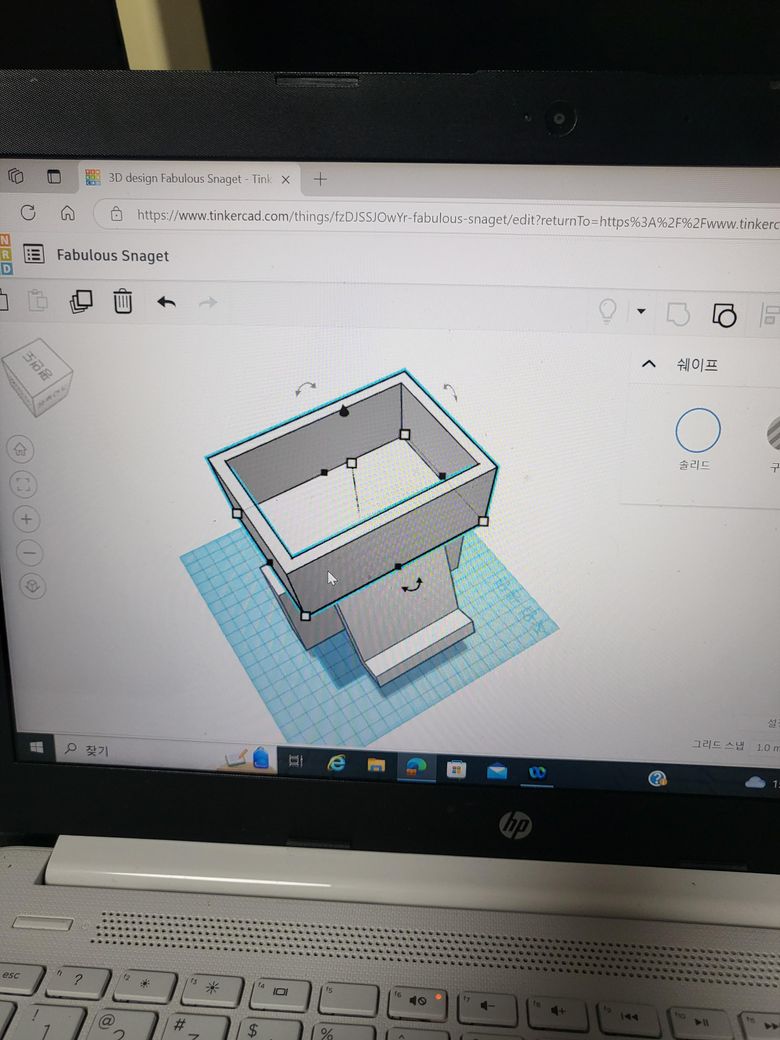This screenshot has width=780, height=1040.
Task: Open the 그리드 스냅 grid snap dropdown
Action: [765, 746]
